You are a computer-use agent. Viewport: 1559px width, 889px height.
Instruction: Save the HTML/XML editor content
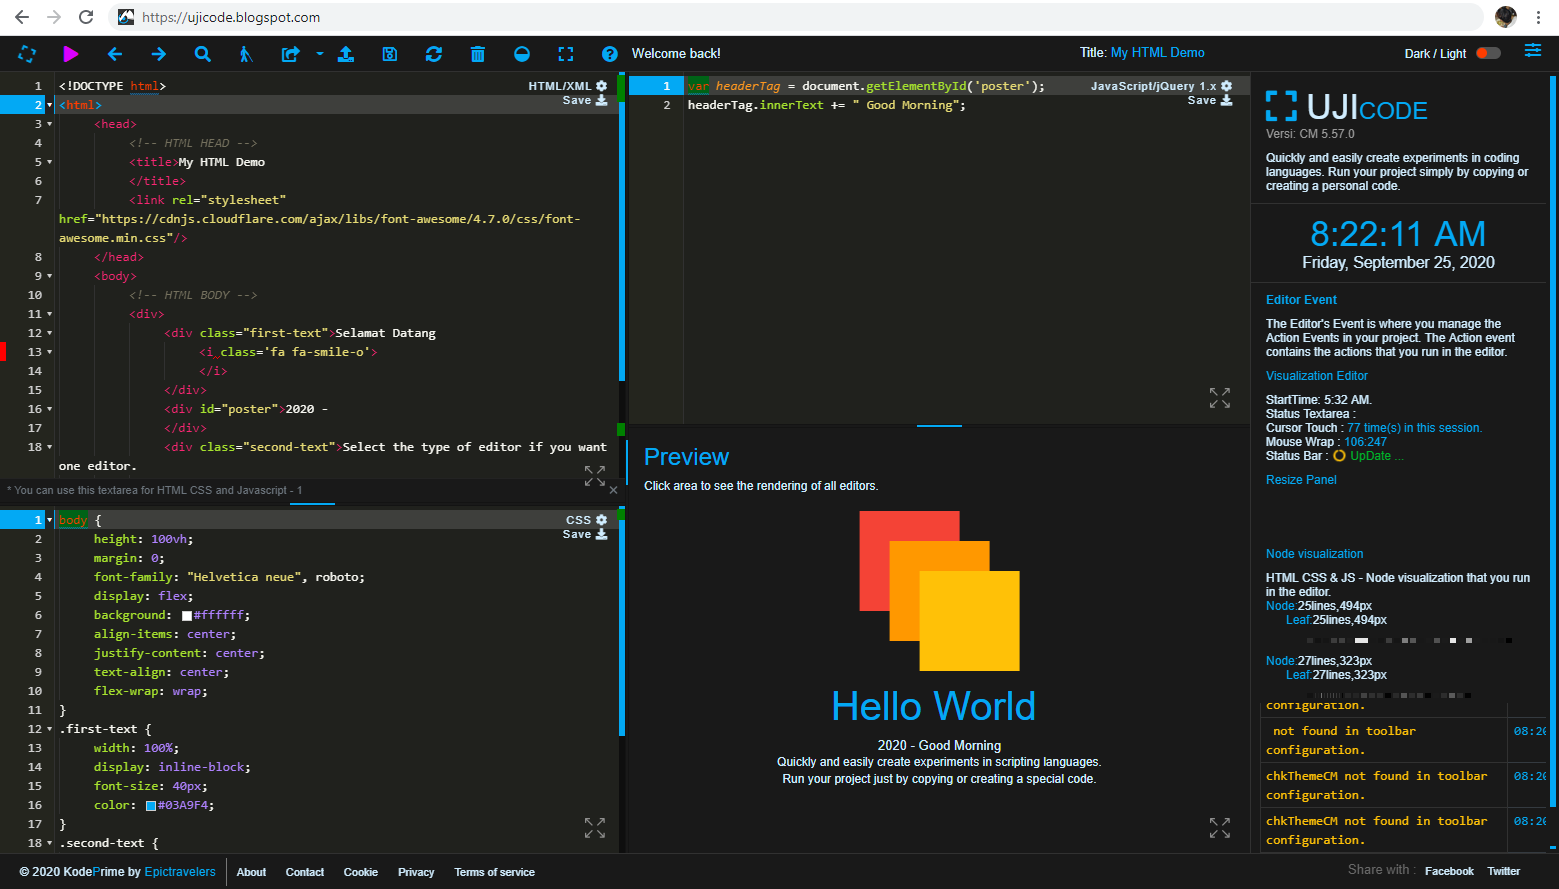coord(585,100)
